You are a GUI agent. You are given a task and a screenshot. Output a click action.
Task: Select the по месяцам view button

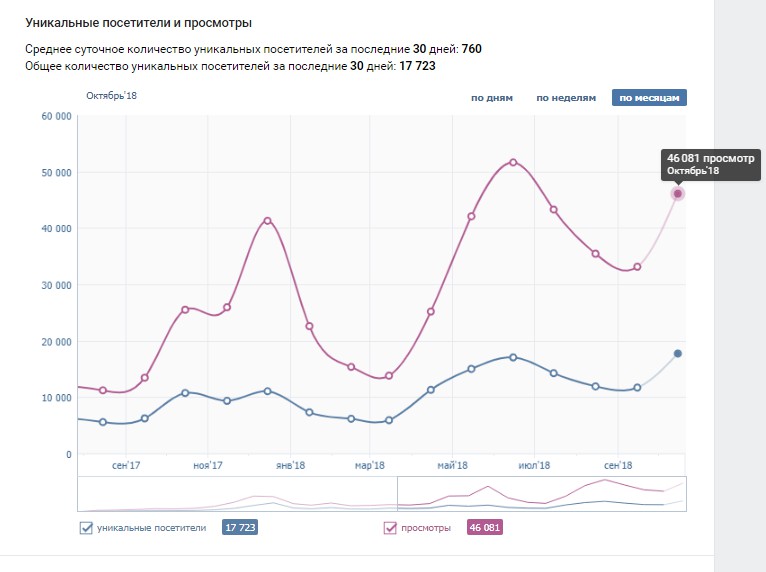pyautogui.click(x=649, y=98)
